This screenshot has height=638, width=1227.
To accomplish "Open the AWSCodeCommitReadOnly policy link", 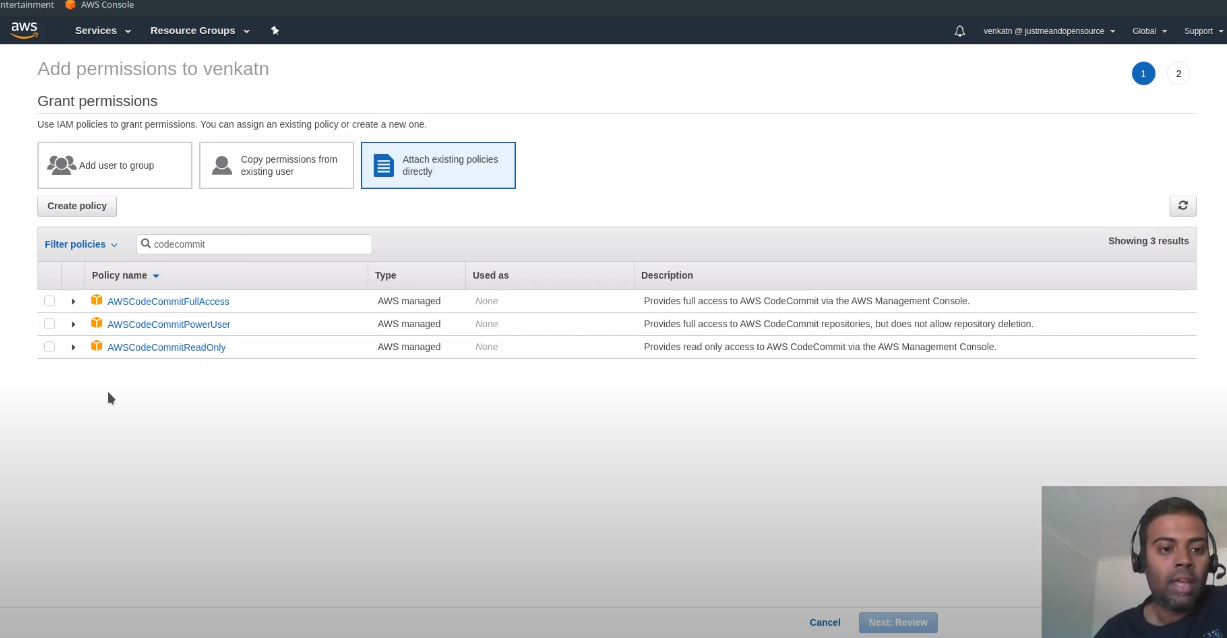I will pyautogui.click(x=166, y=347).
